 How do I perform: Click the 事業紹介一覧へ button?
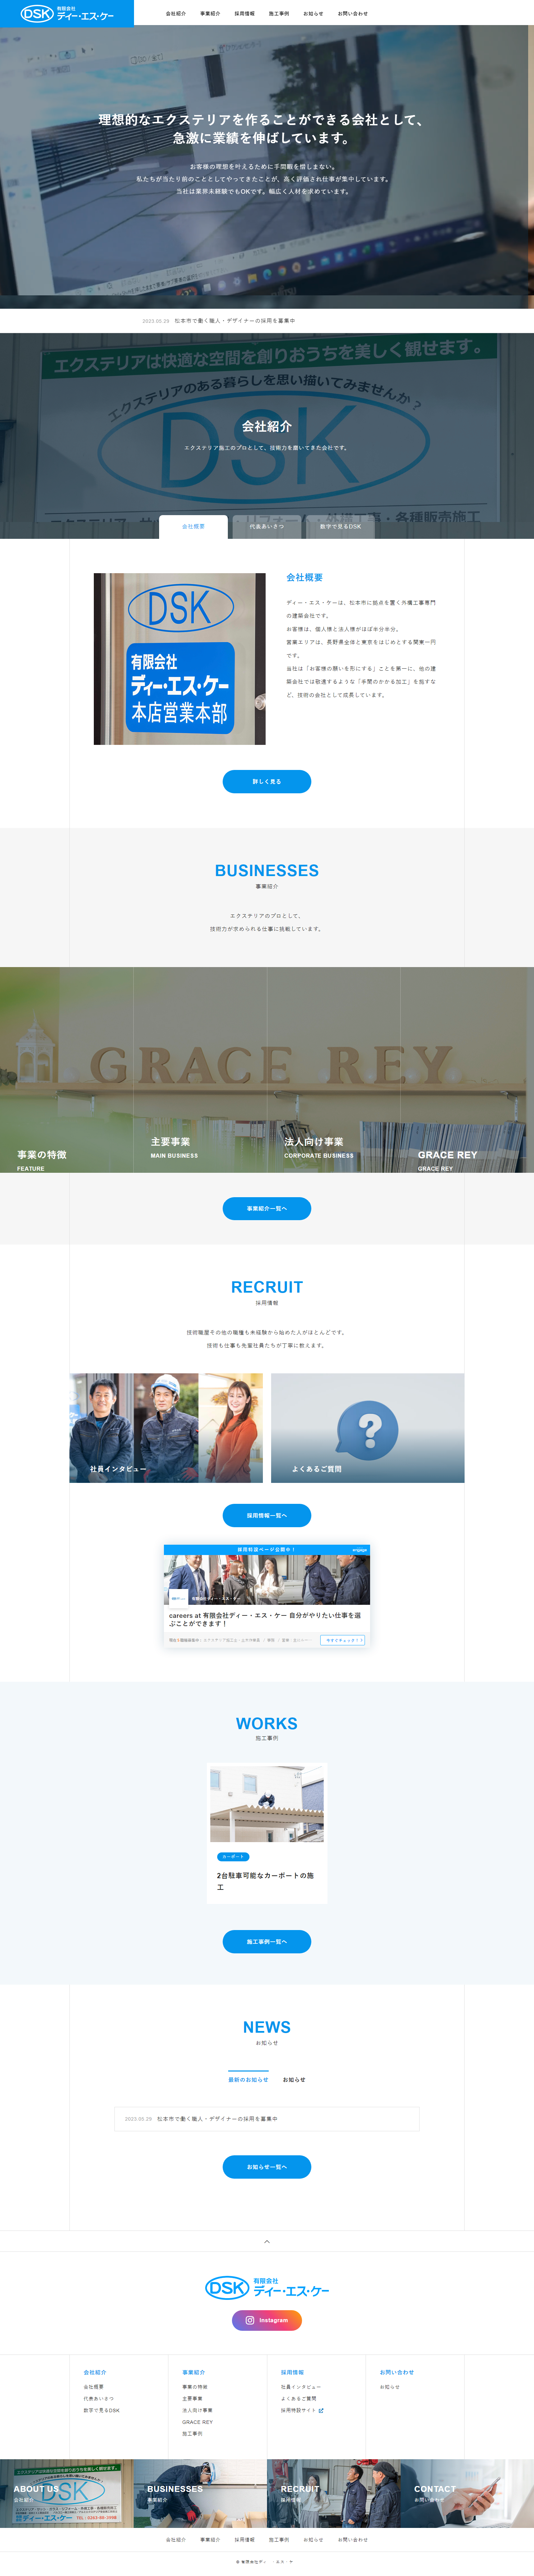[x=267, y=1209]
